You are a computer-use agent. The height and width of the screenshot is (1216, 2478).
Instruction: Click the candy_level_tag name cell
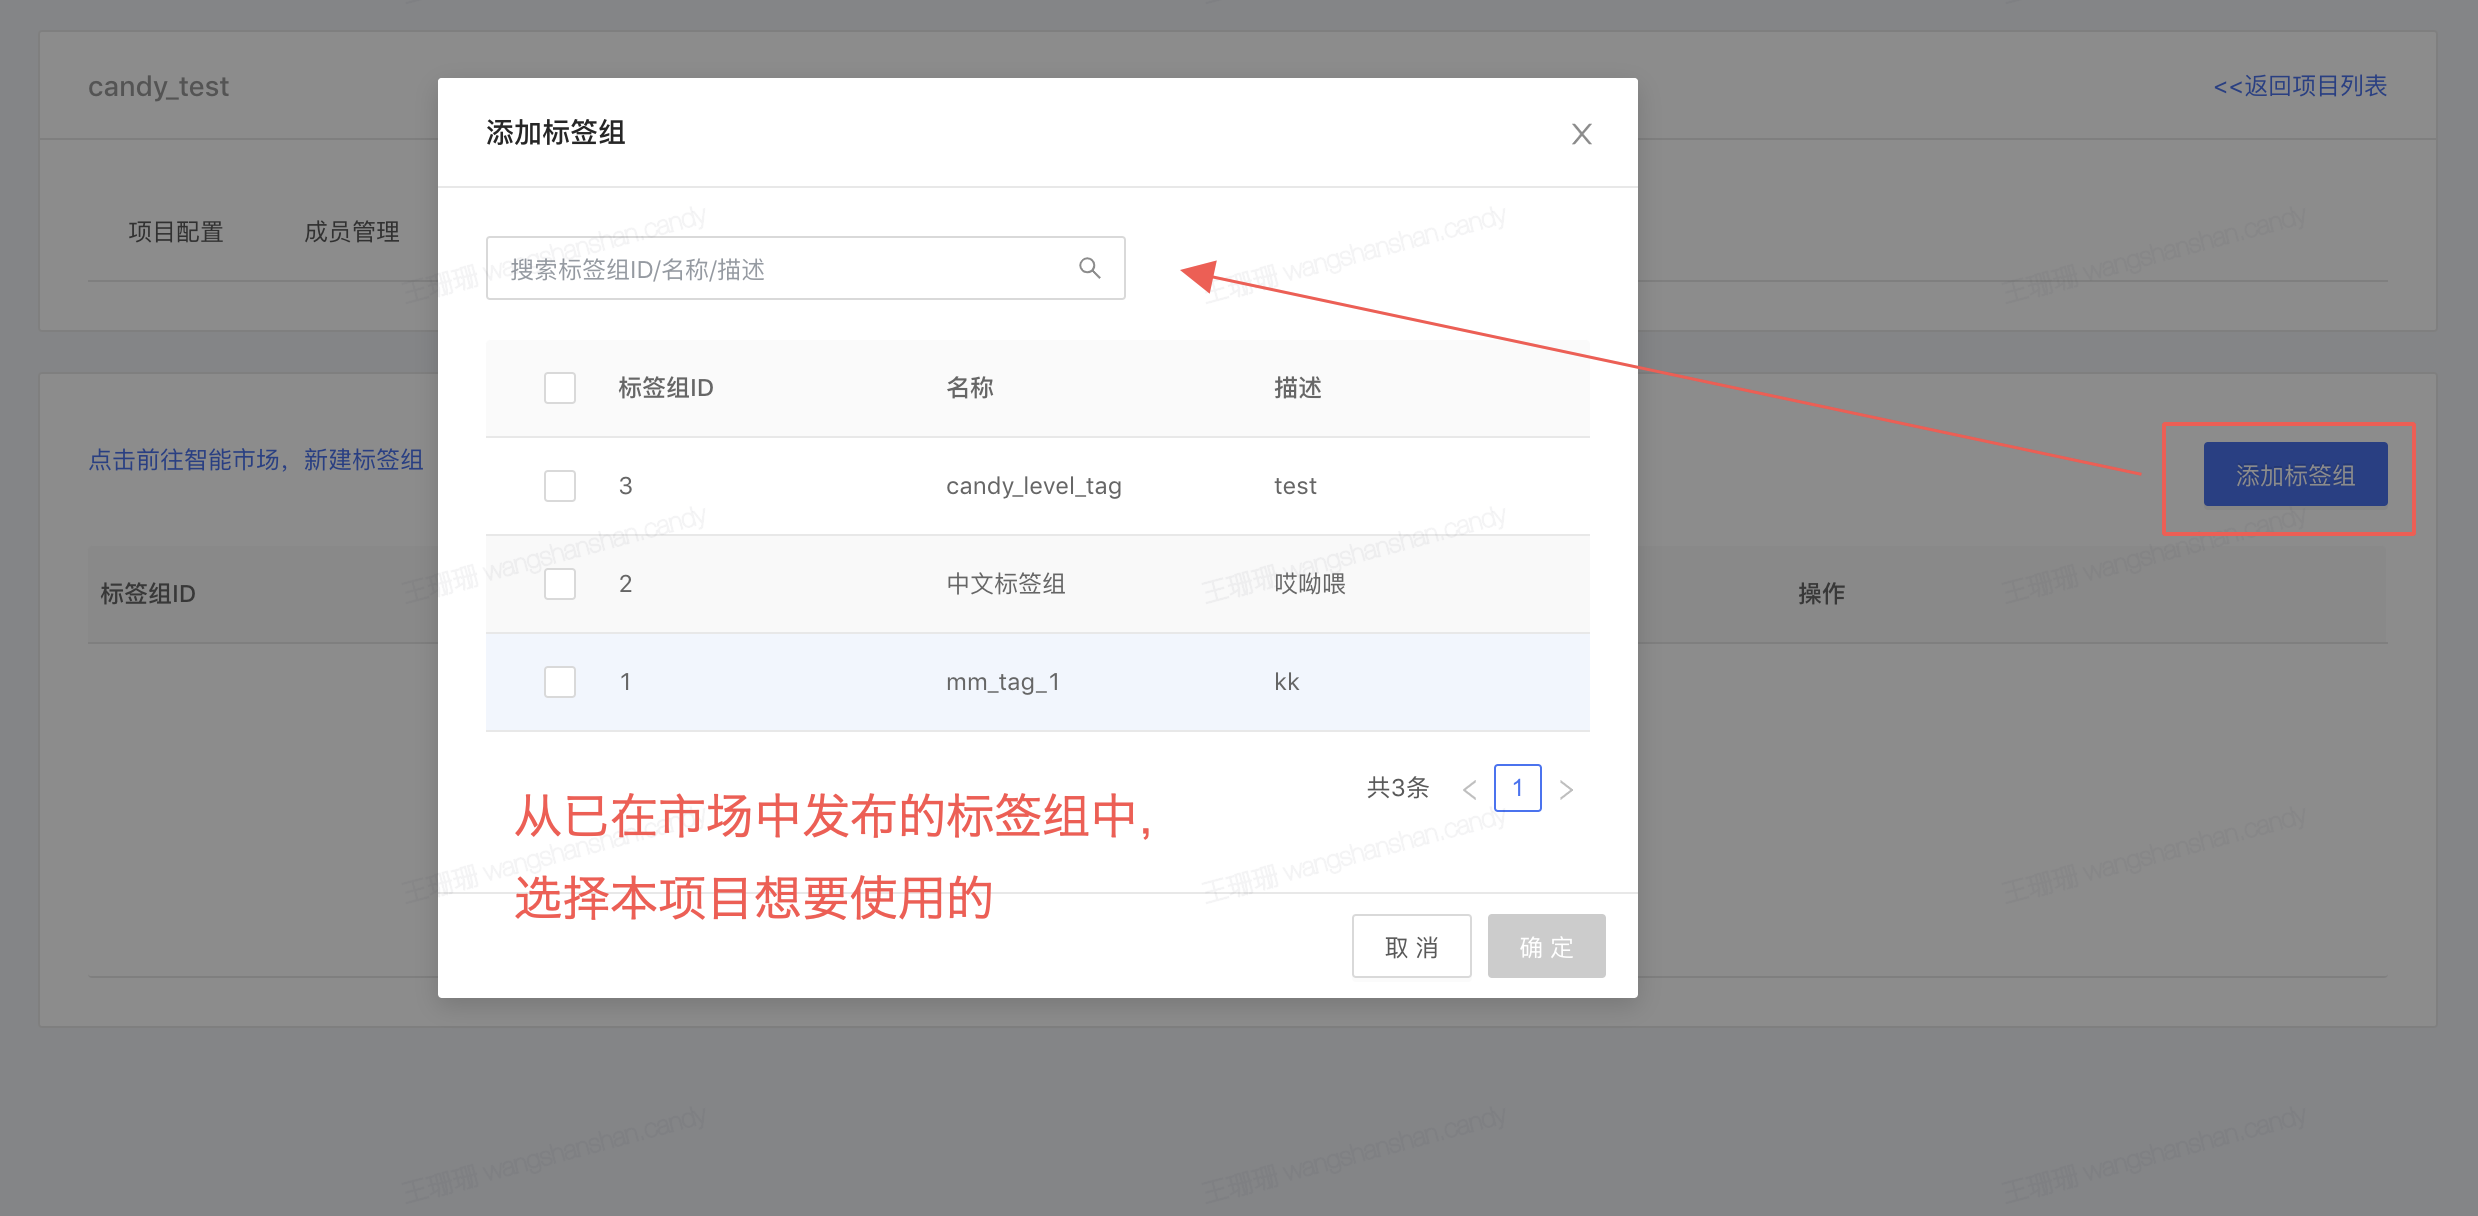[x=1033, y=486]
